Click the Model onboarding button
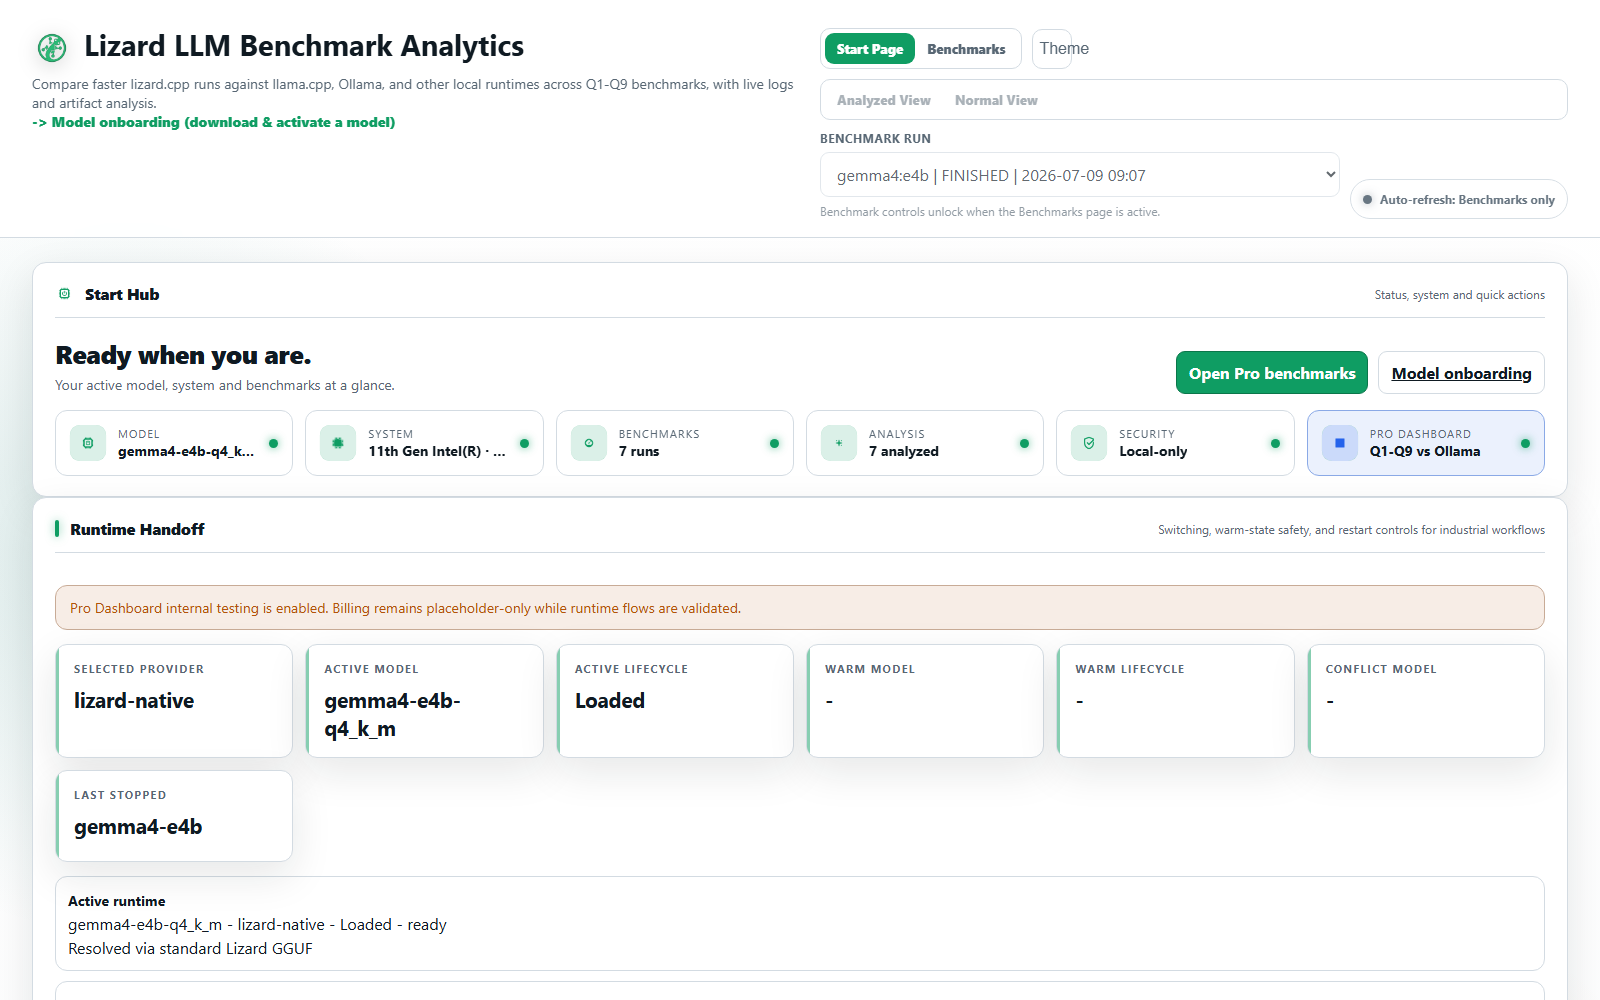This screenshot has width=1600, height=1000. tap(1461, 373)
